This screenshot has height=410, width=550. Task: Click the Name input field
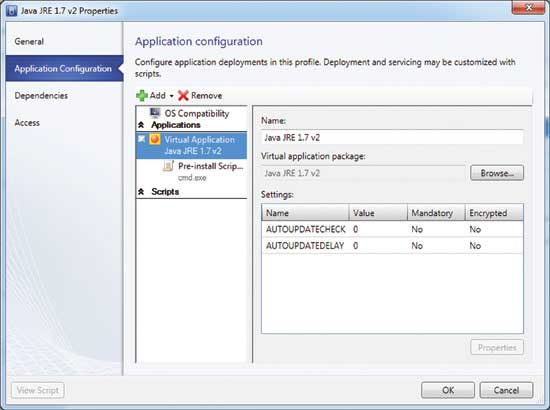point(392,137)
